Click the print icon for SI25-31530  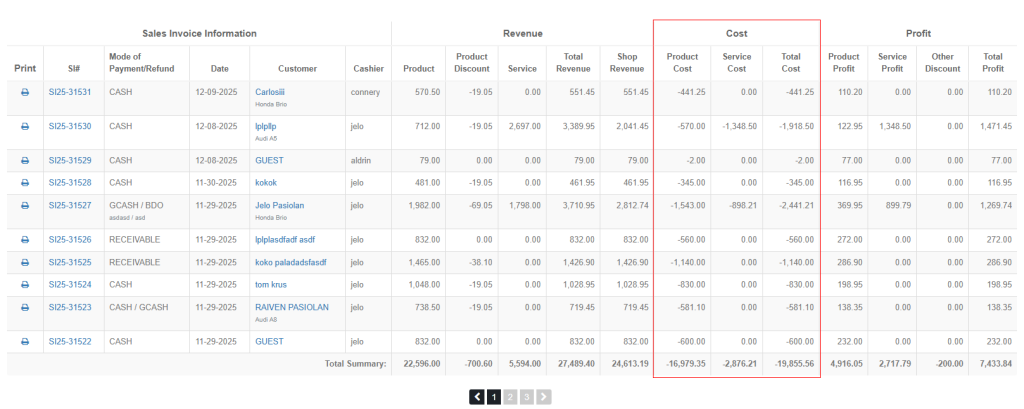pyautogui.click(x=25, y=127)
